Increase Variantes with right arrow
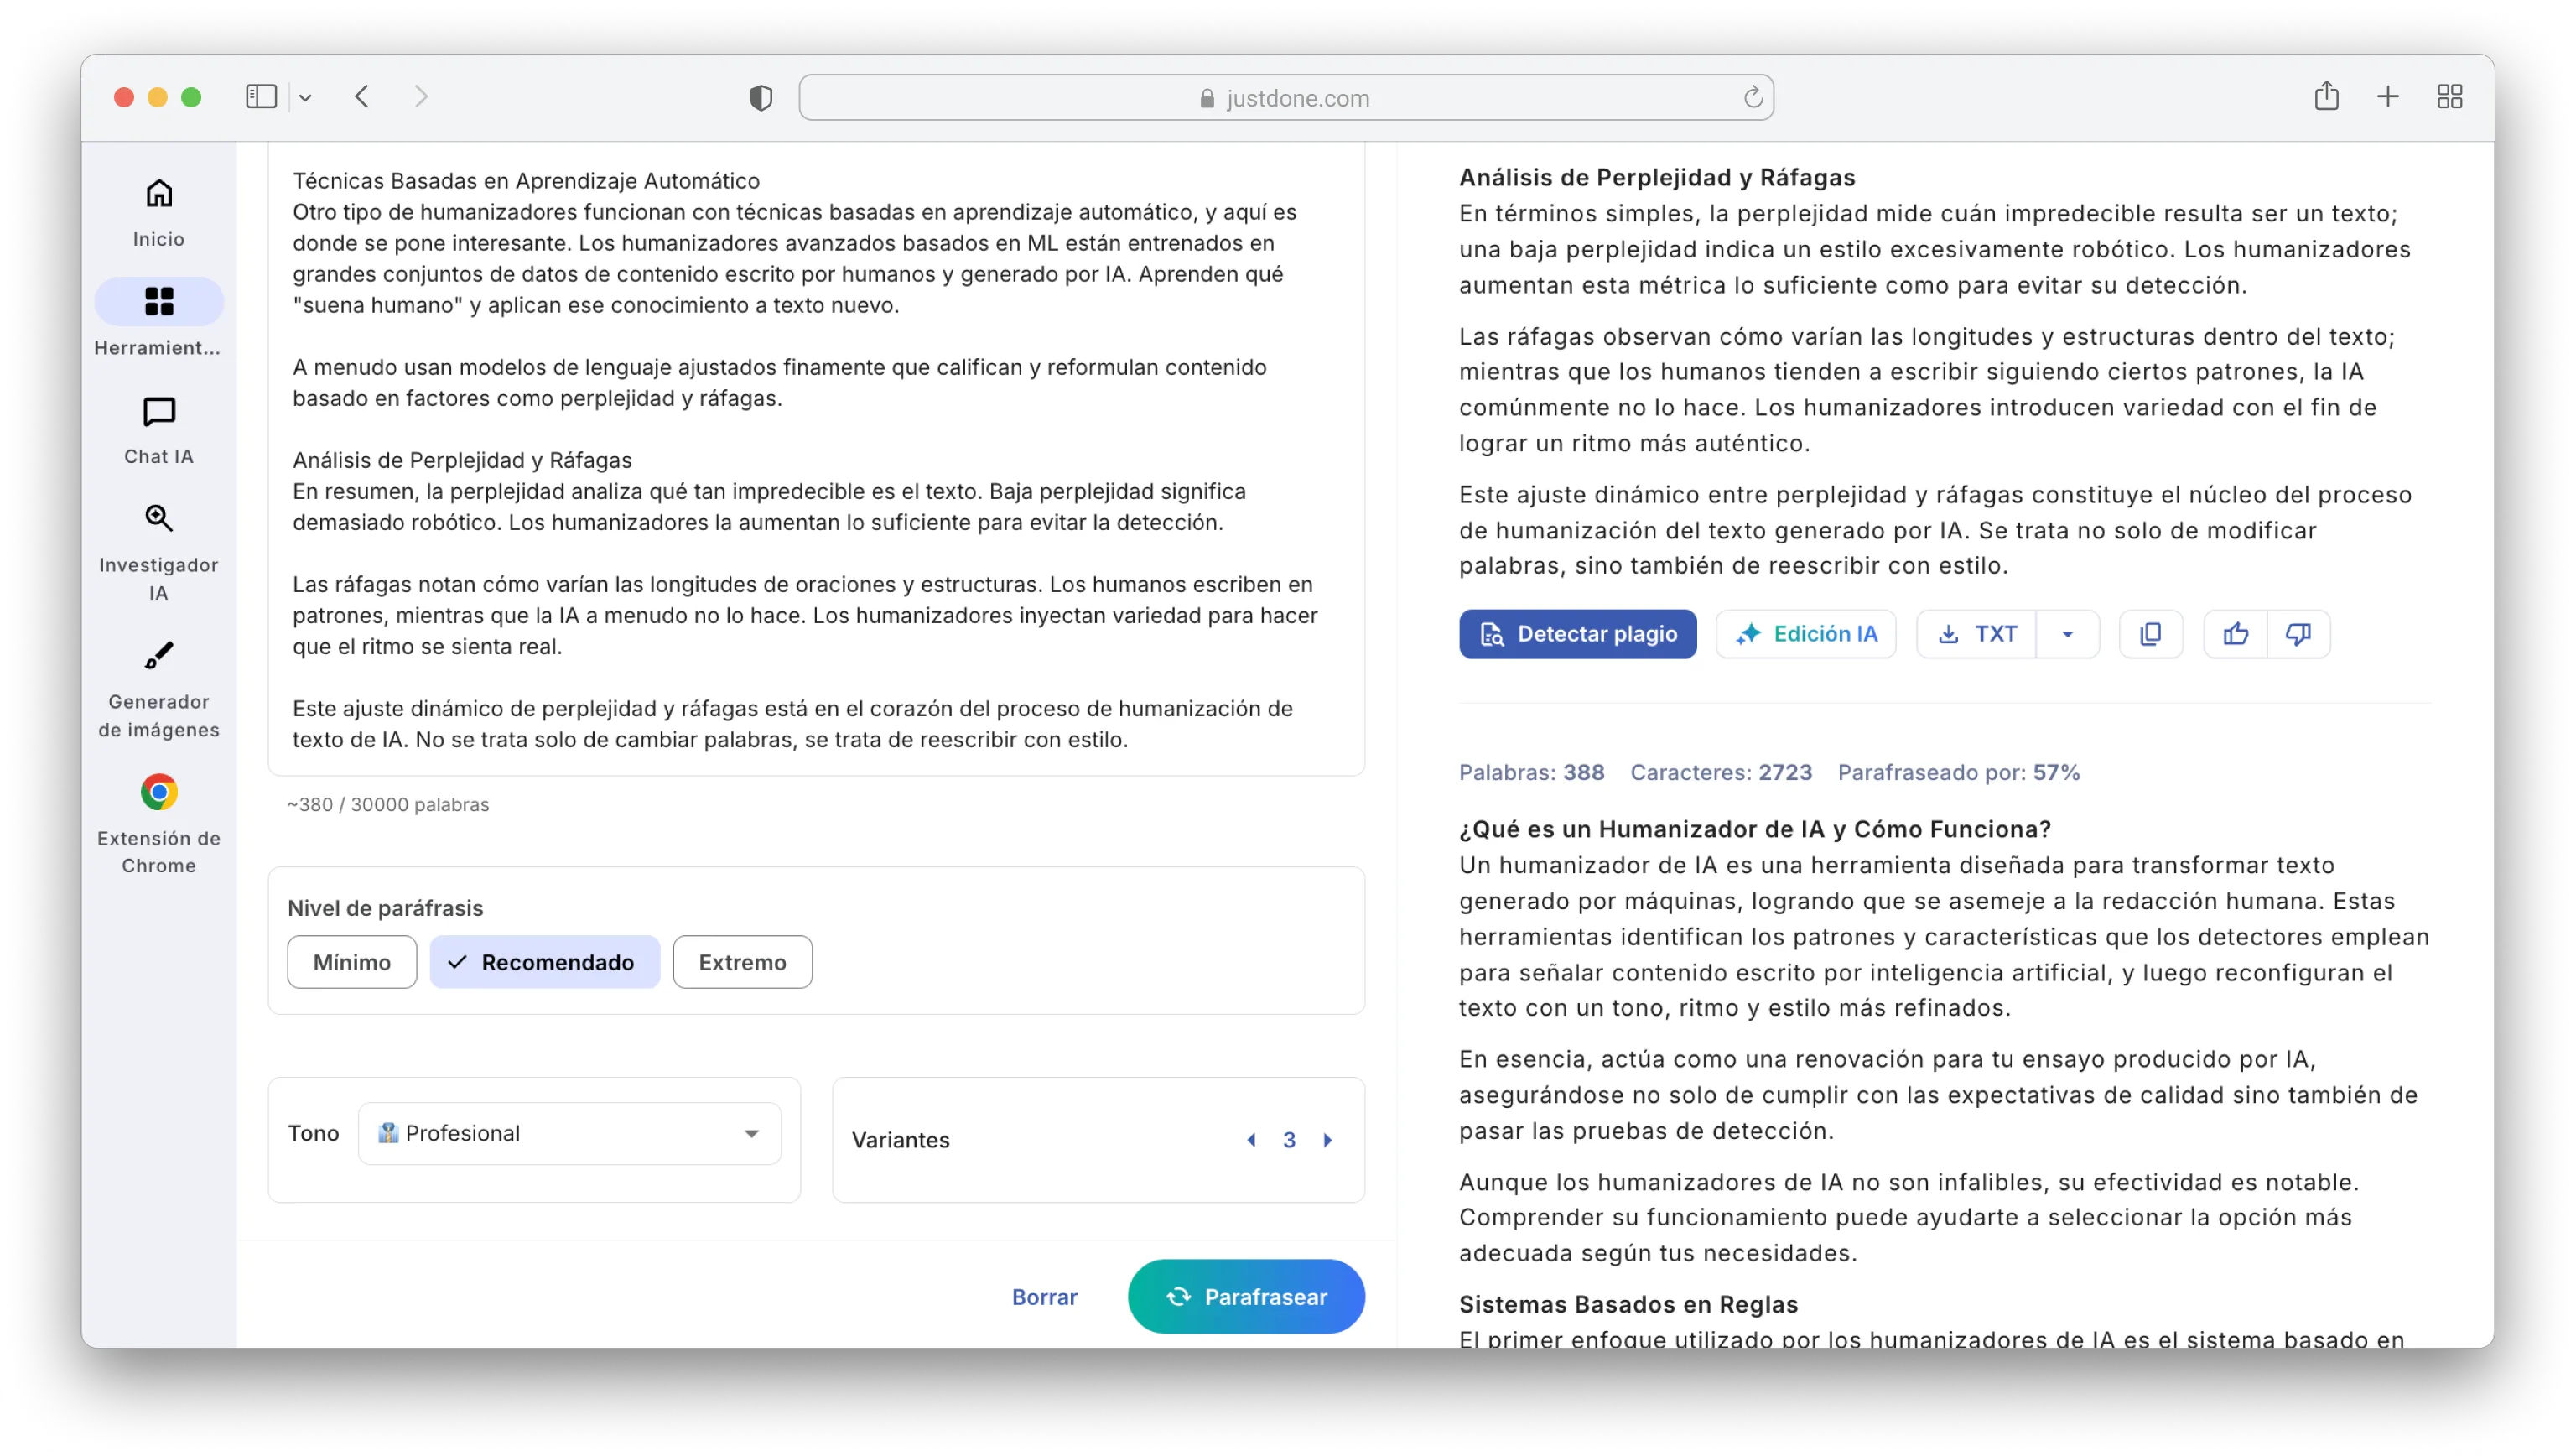 (1327, 1140)
